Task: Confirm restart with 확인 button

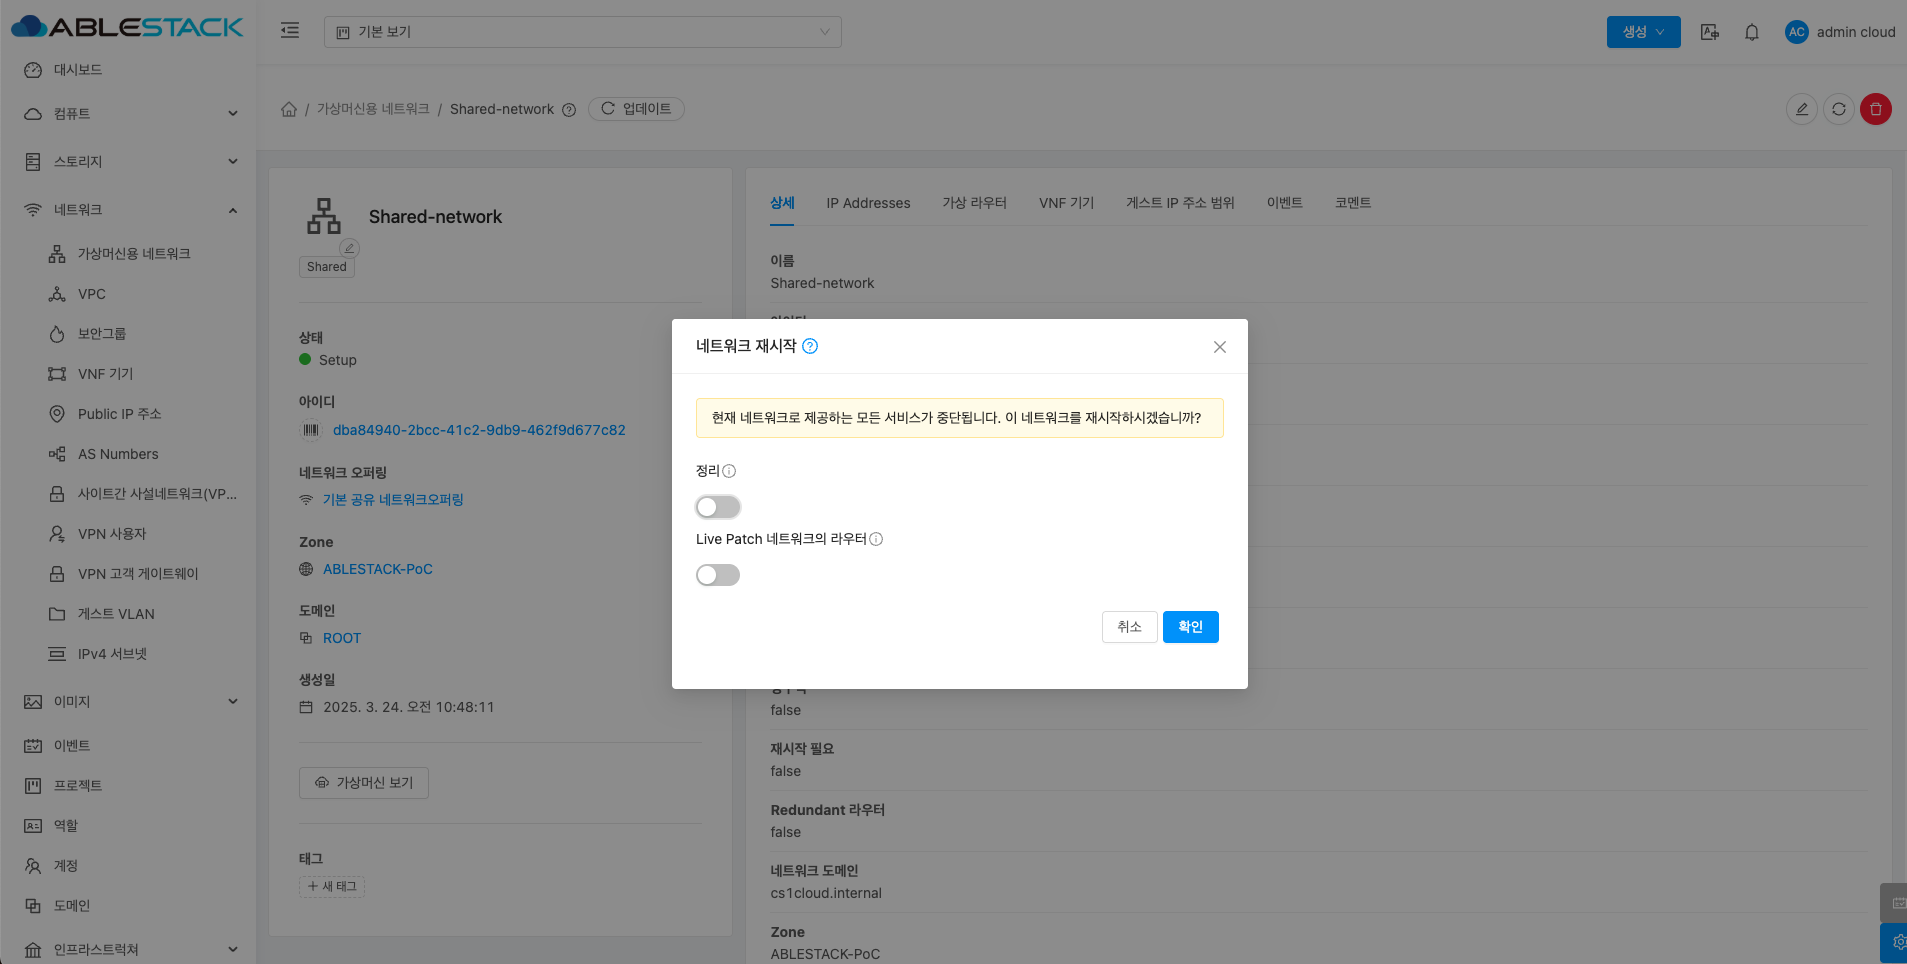Action: (1190, 627)
